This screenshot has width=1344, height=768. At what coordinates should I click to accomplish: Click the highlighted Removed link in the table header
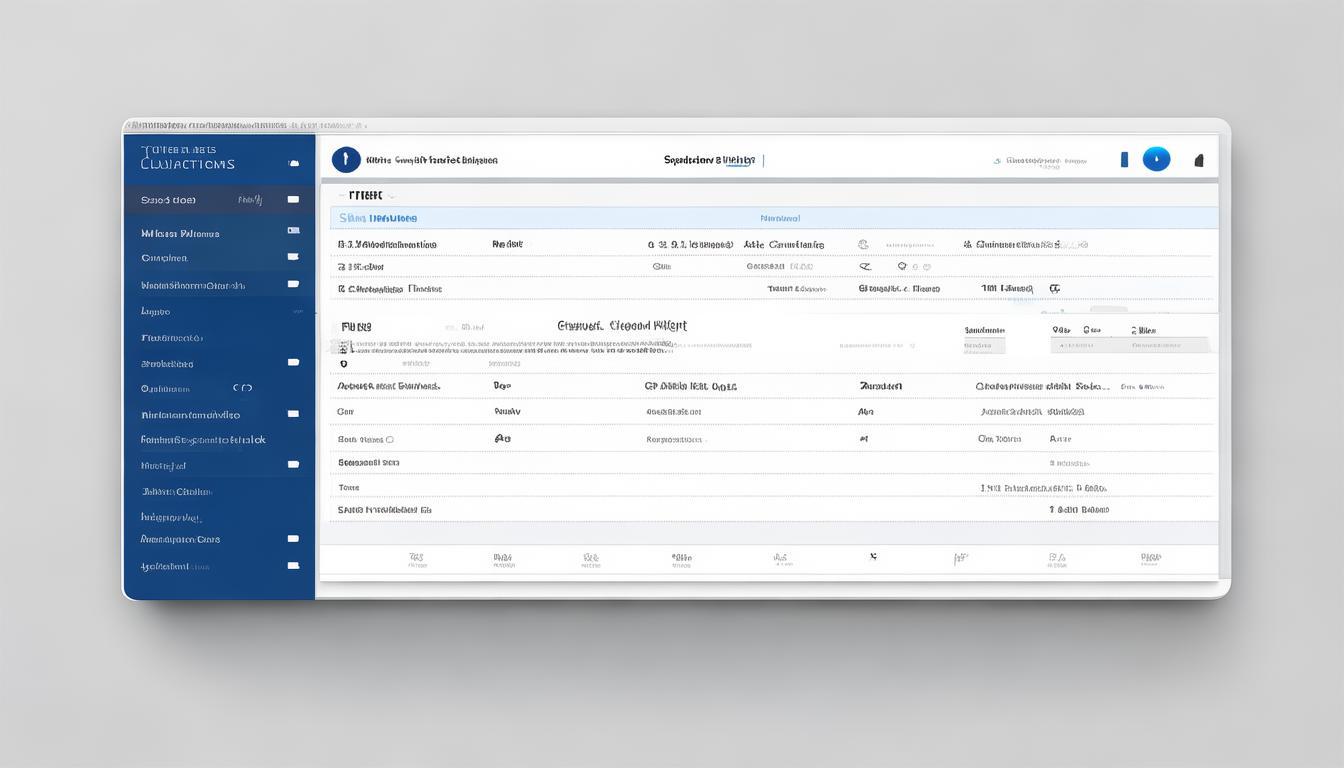[782, 217]
